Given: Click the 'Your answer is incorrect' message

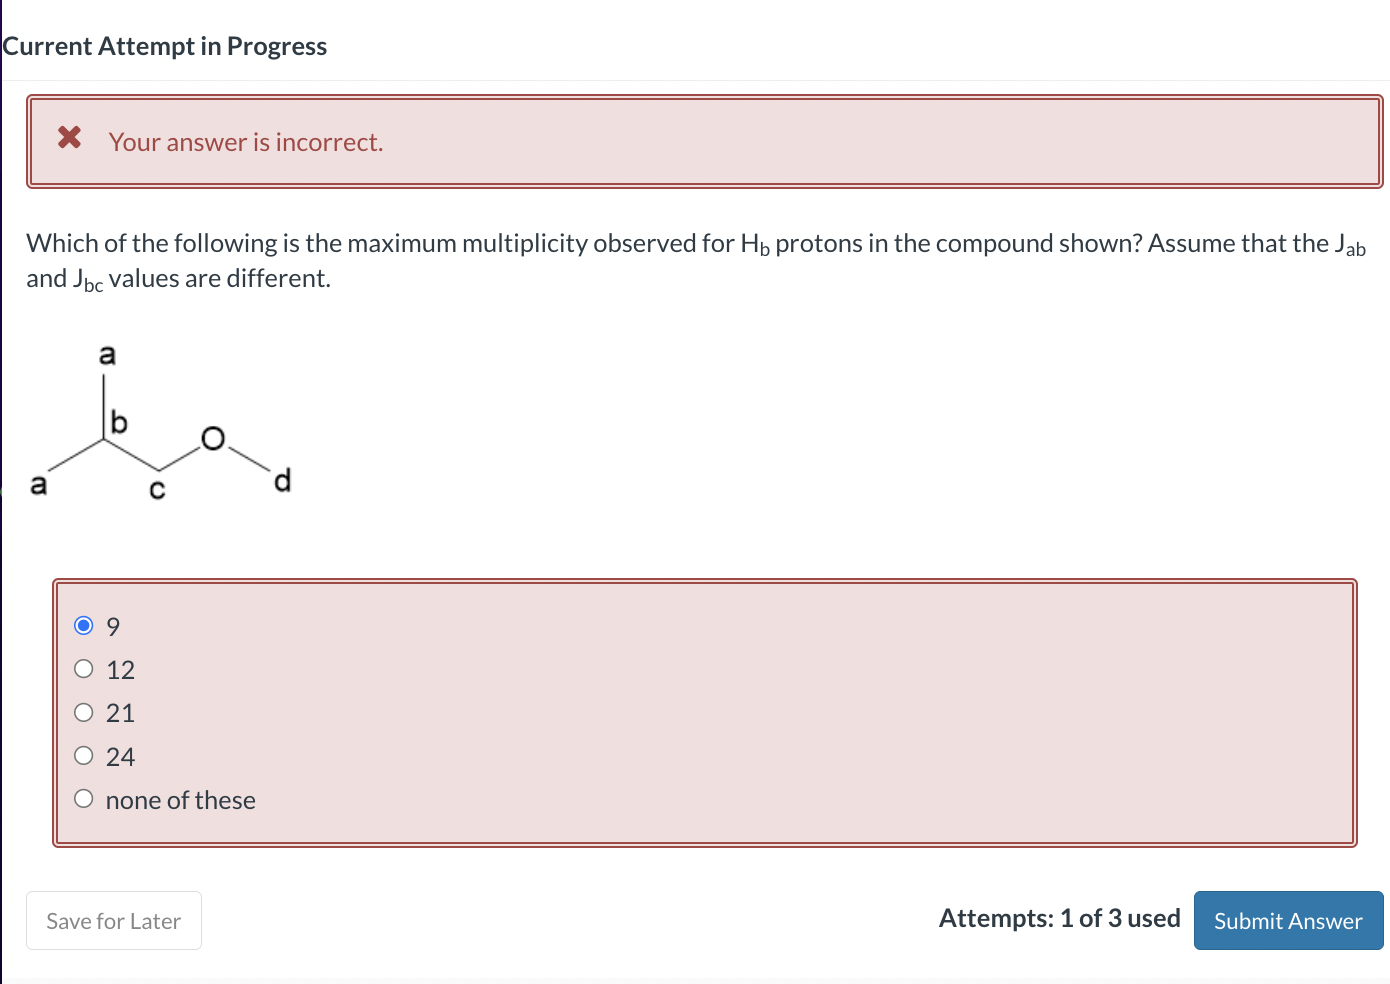Looking at the screenshot, I should pyautogui.click(x=246, y=142).
